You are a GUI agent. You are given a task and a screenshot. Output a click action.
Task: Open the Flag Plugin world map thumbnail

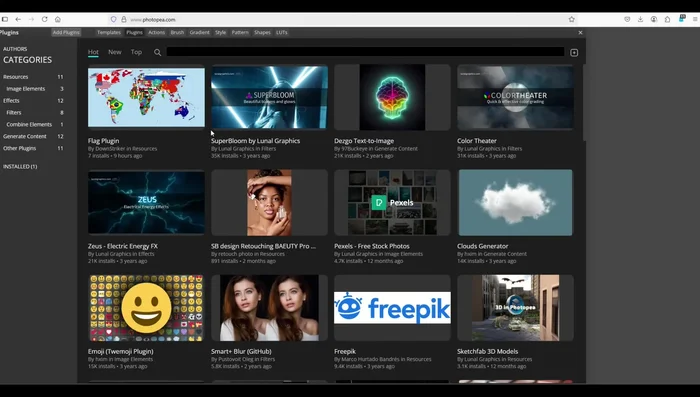[146, 97]
